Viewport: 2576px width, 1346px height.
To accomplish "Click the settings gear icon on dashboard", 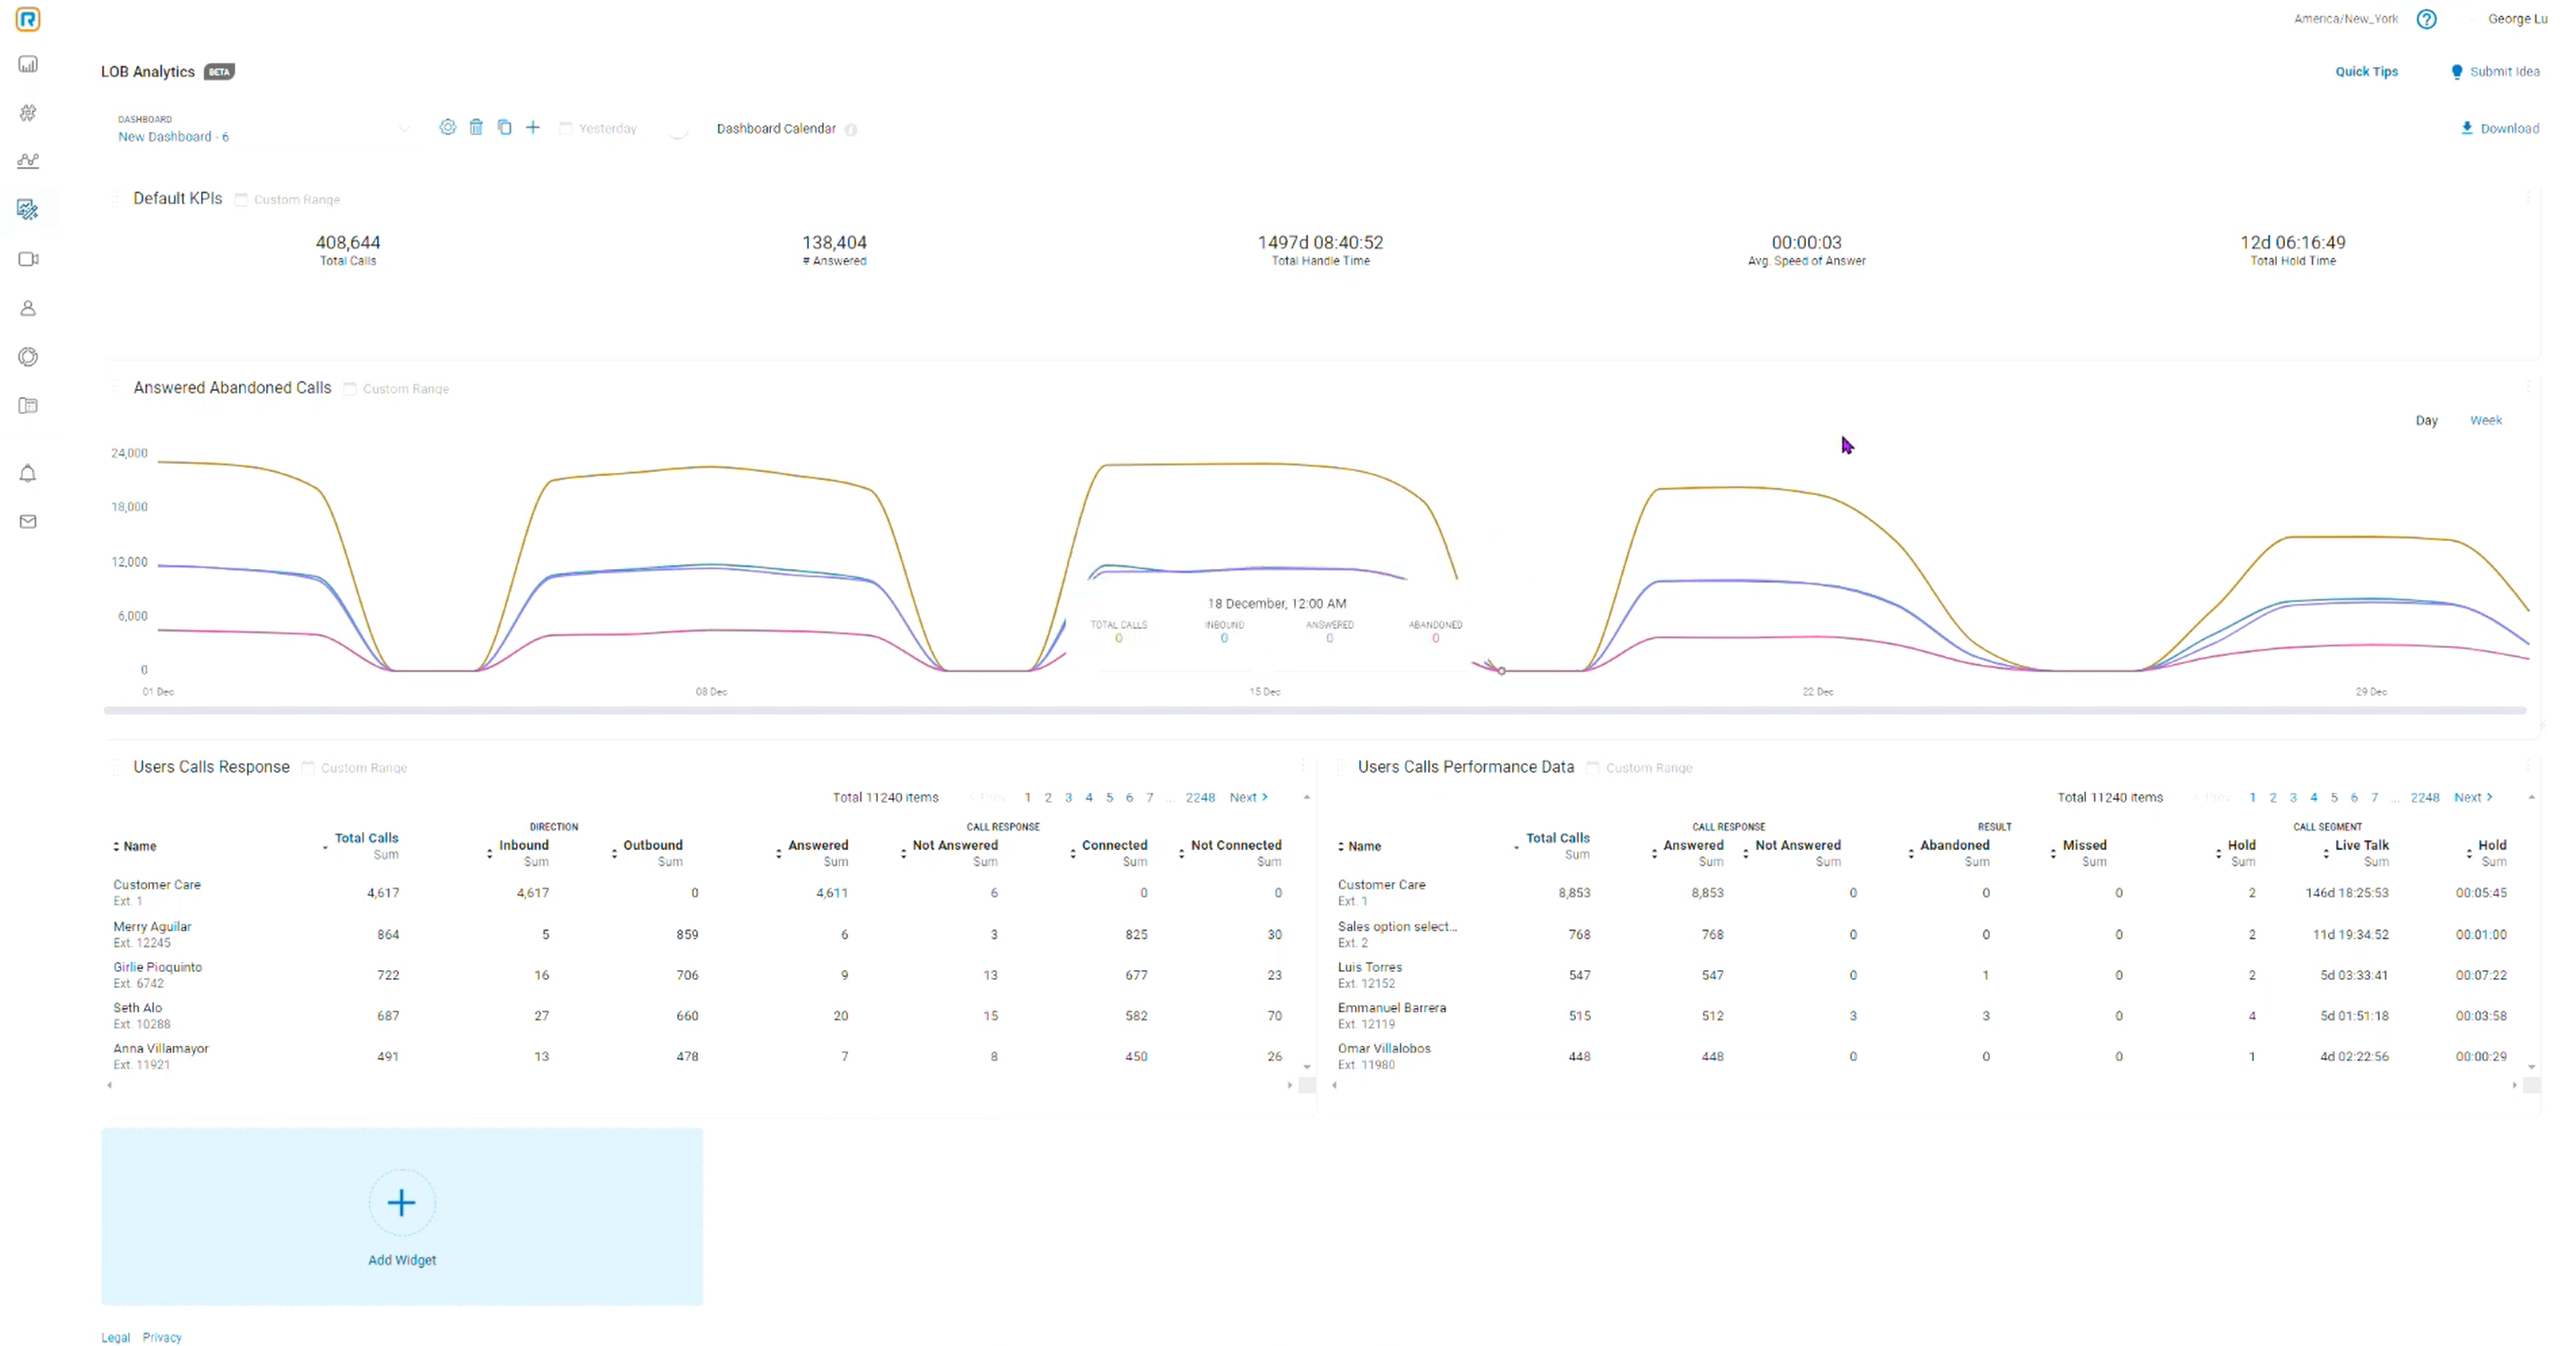I will (446, 128).
